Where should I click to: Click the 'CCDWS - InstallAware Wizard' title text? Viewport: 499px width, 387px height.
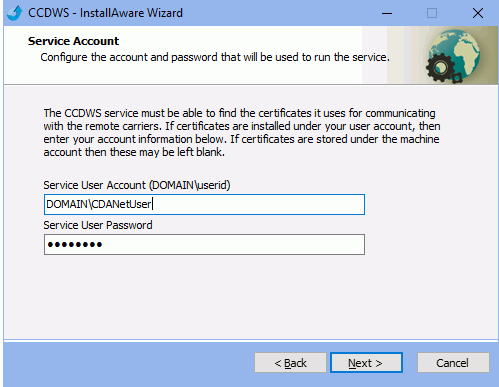coord(105,13)
